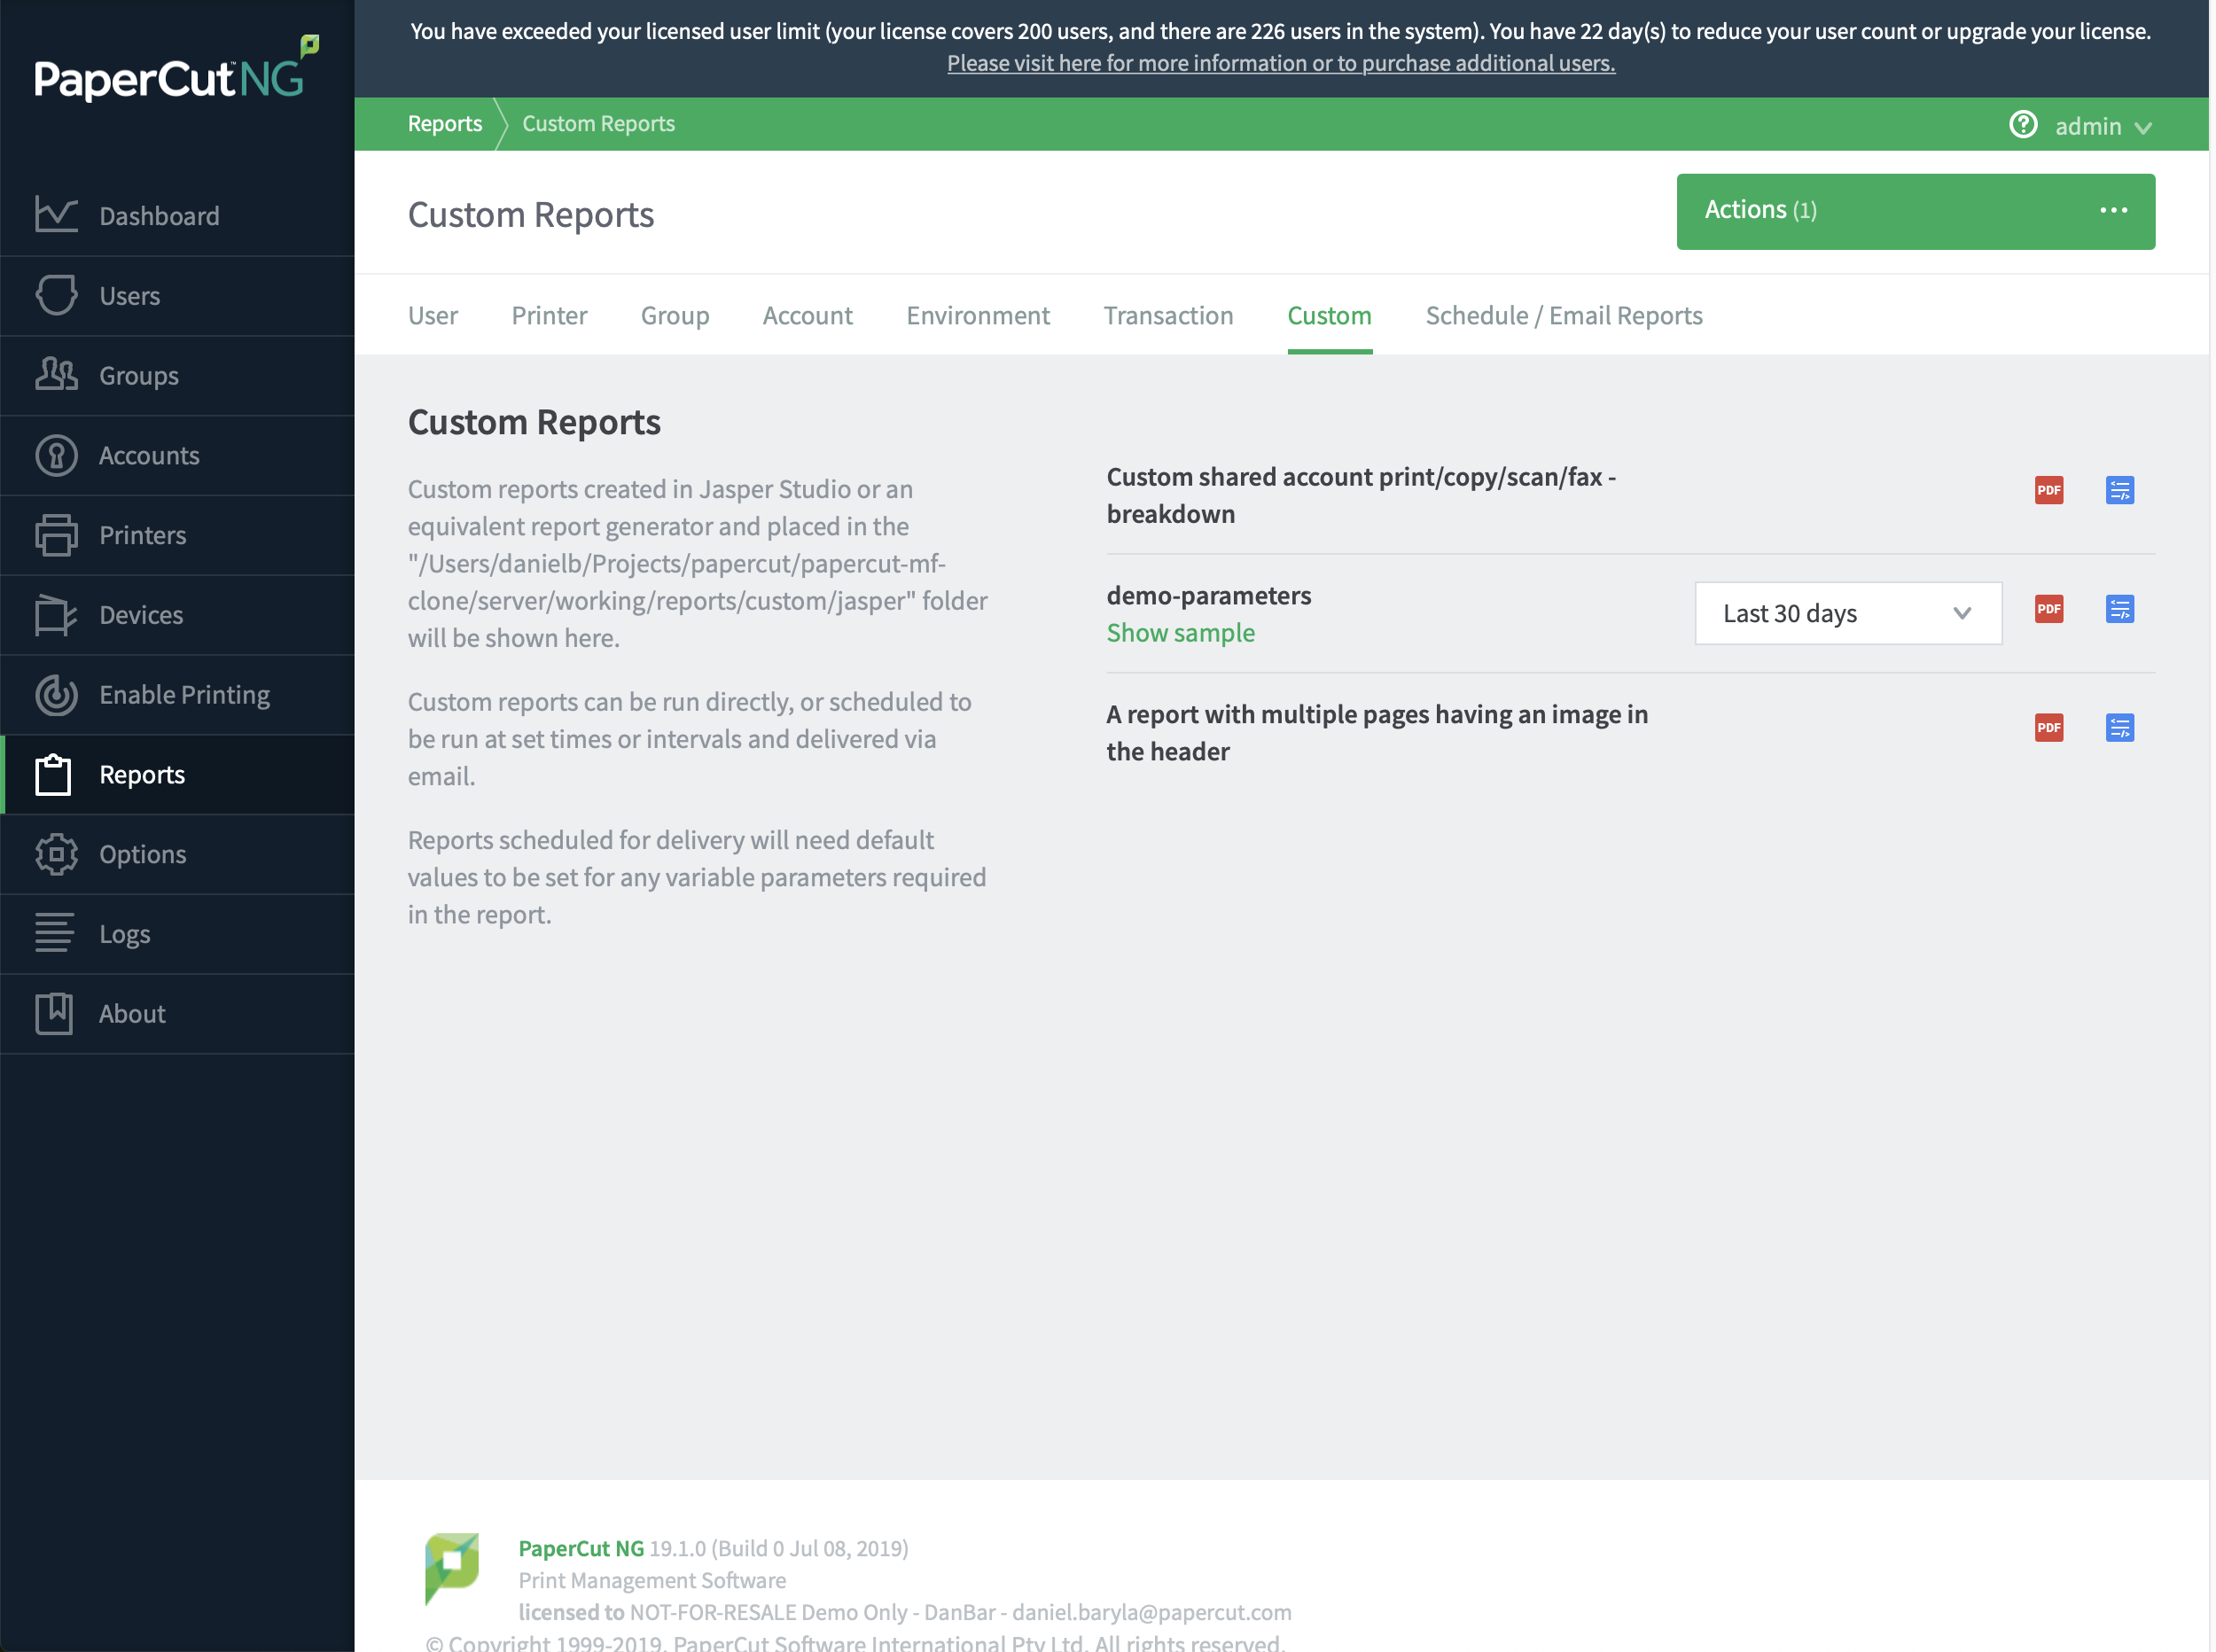
Task: Click the Dashboard chart icon in sidebar
Action: tap(56, 214)
